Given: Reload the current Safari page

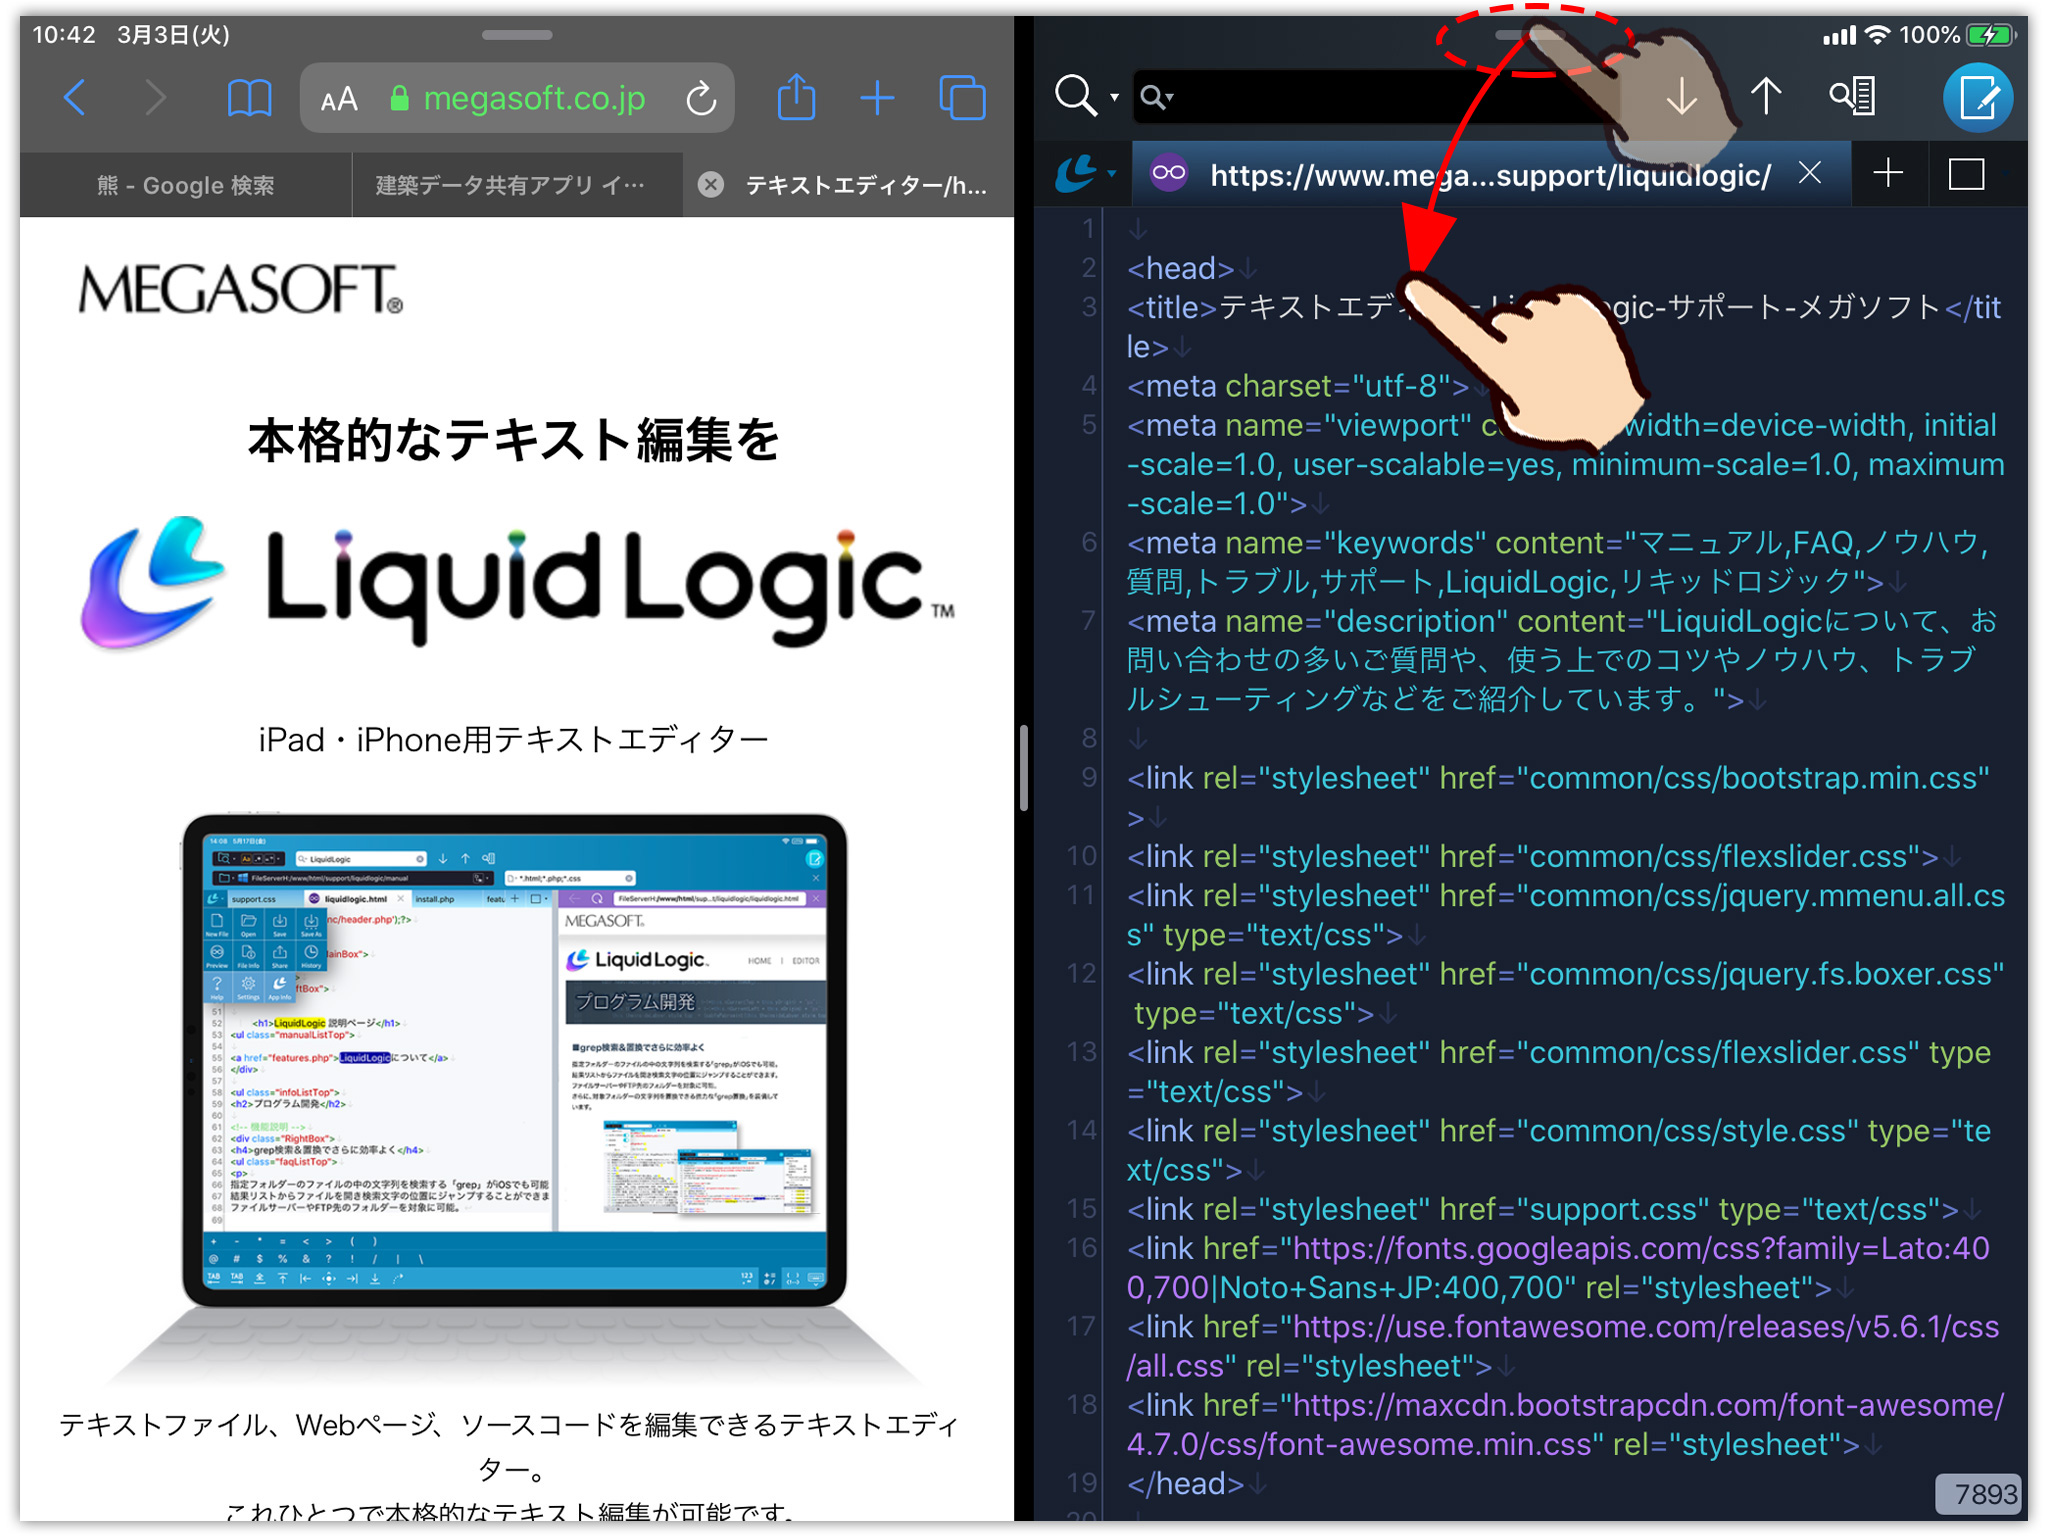Looking at the screenshot, I should (702, 97).
